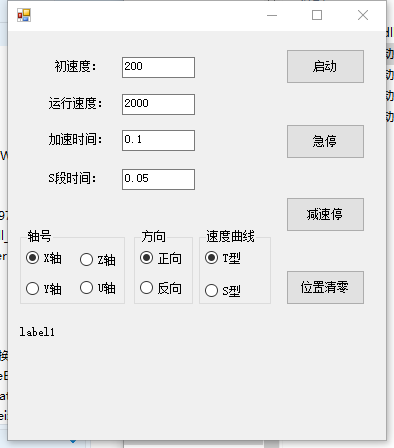Image resolution: width=394 pixels, height=448 pixels.
Task: Click the 位置清零 position reset button
Action: point(325,287)
